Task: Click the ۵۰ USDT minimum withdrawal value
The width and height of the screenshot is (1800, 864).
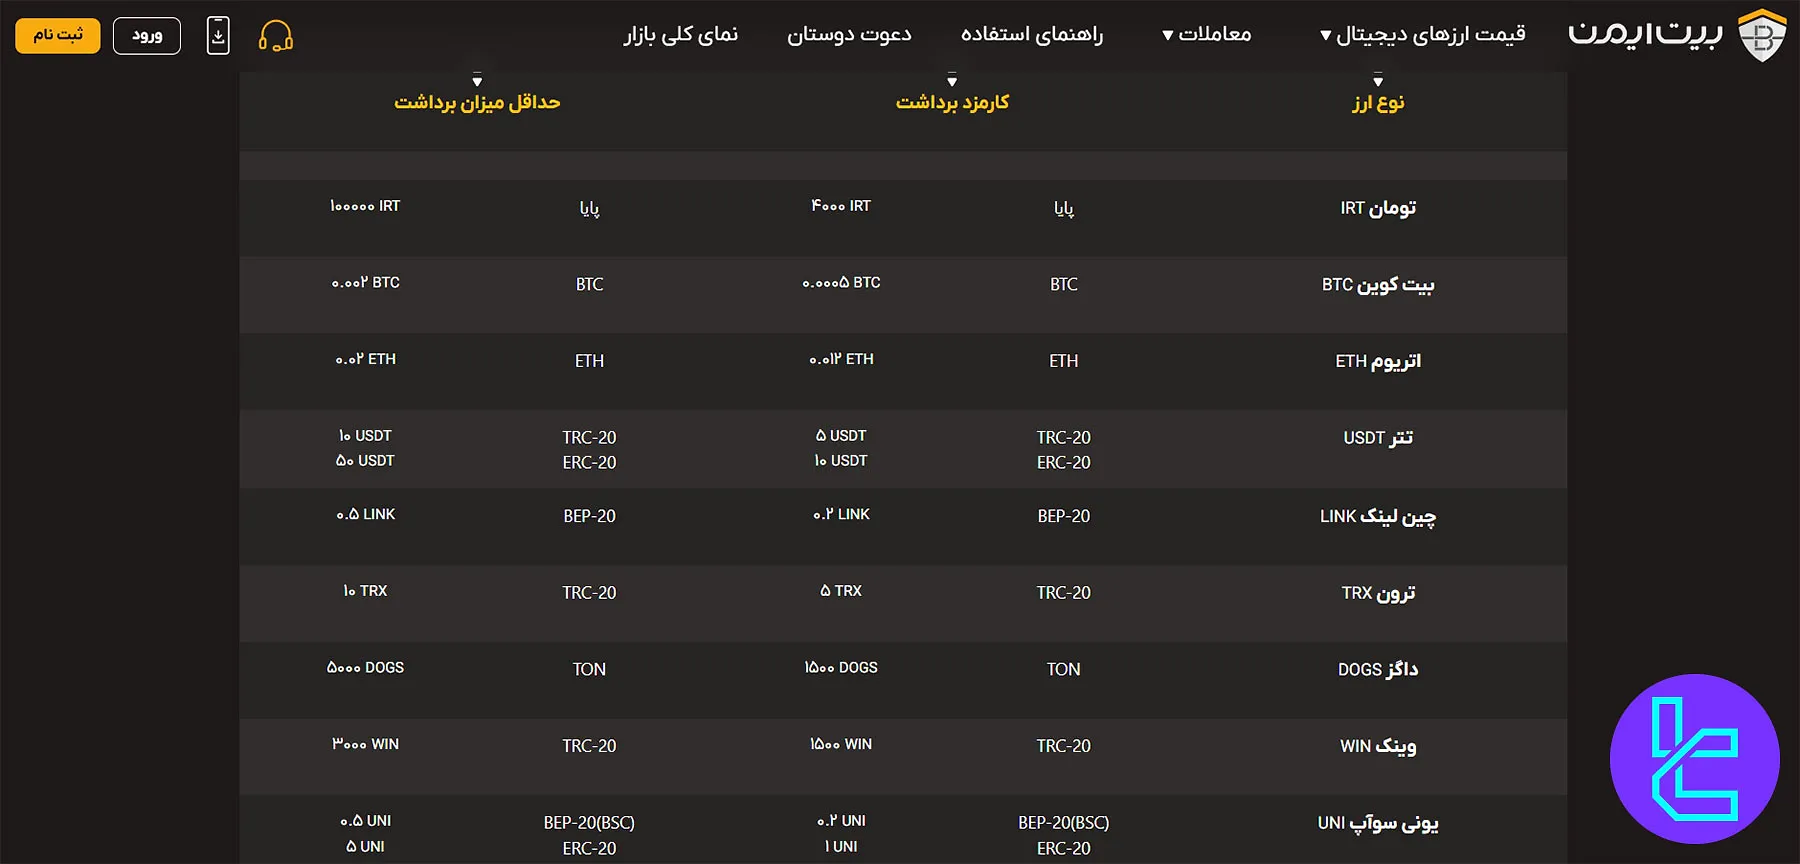Action: pyautogui.click(x=365, y=461)
